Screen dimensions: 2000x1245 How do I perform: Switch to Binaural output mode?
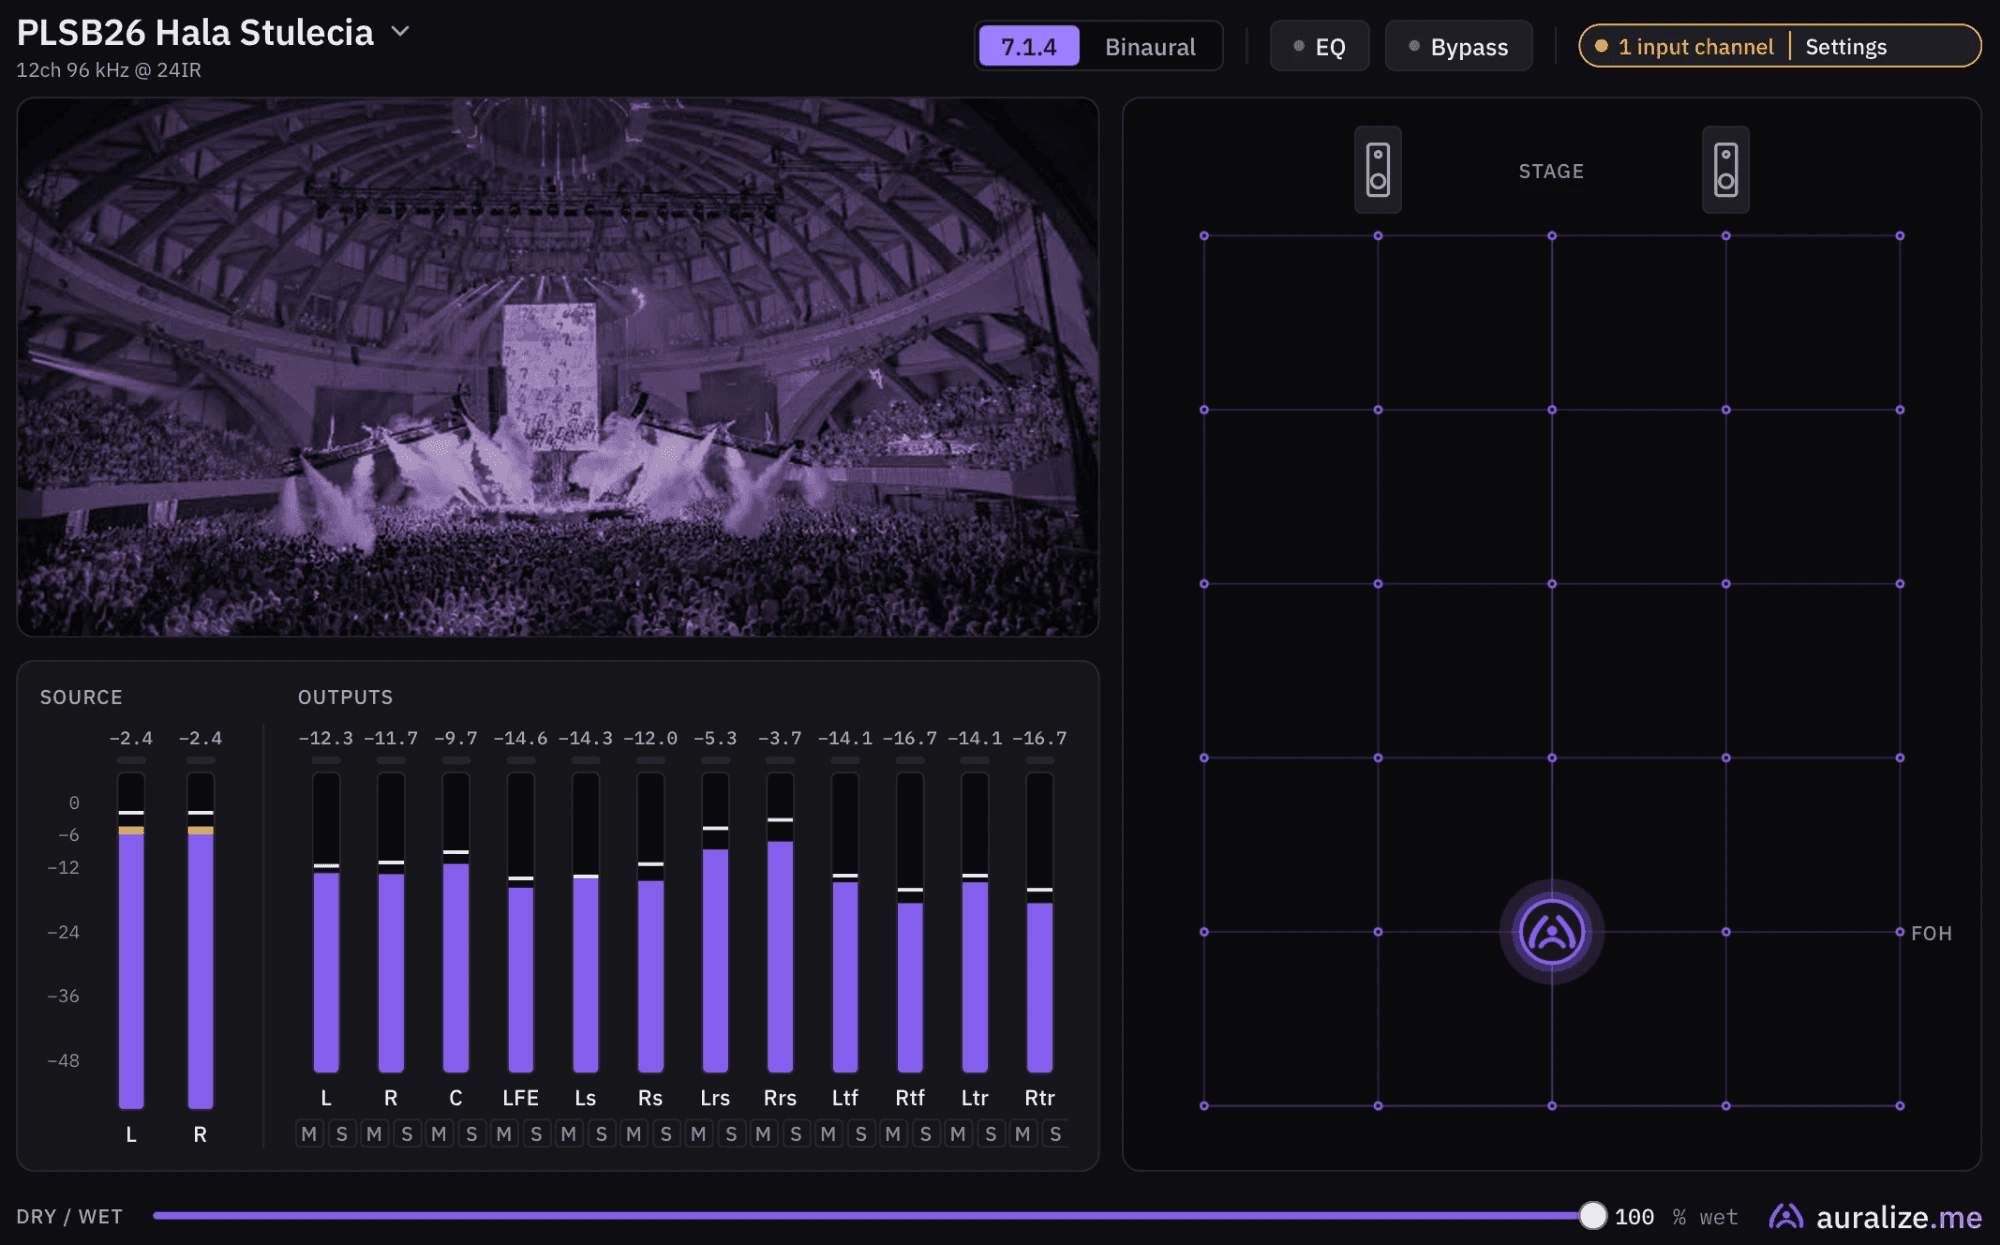tap(1150, 47)
